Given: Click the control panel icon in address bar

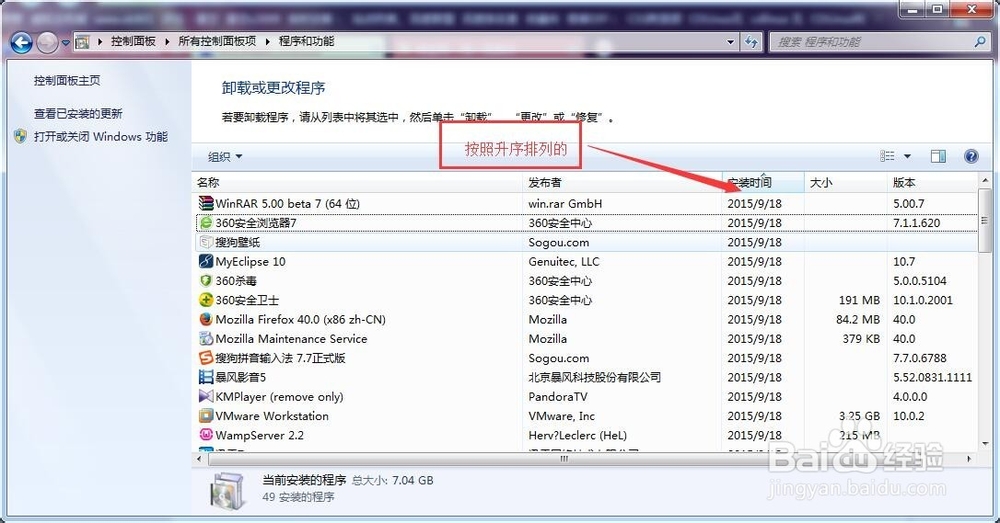Looking at the screenshot, I should pyautogui.click(x=82, y=42).
